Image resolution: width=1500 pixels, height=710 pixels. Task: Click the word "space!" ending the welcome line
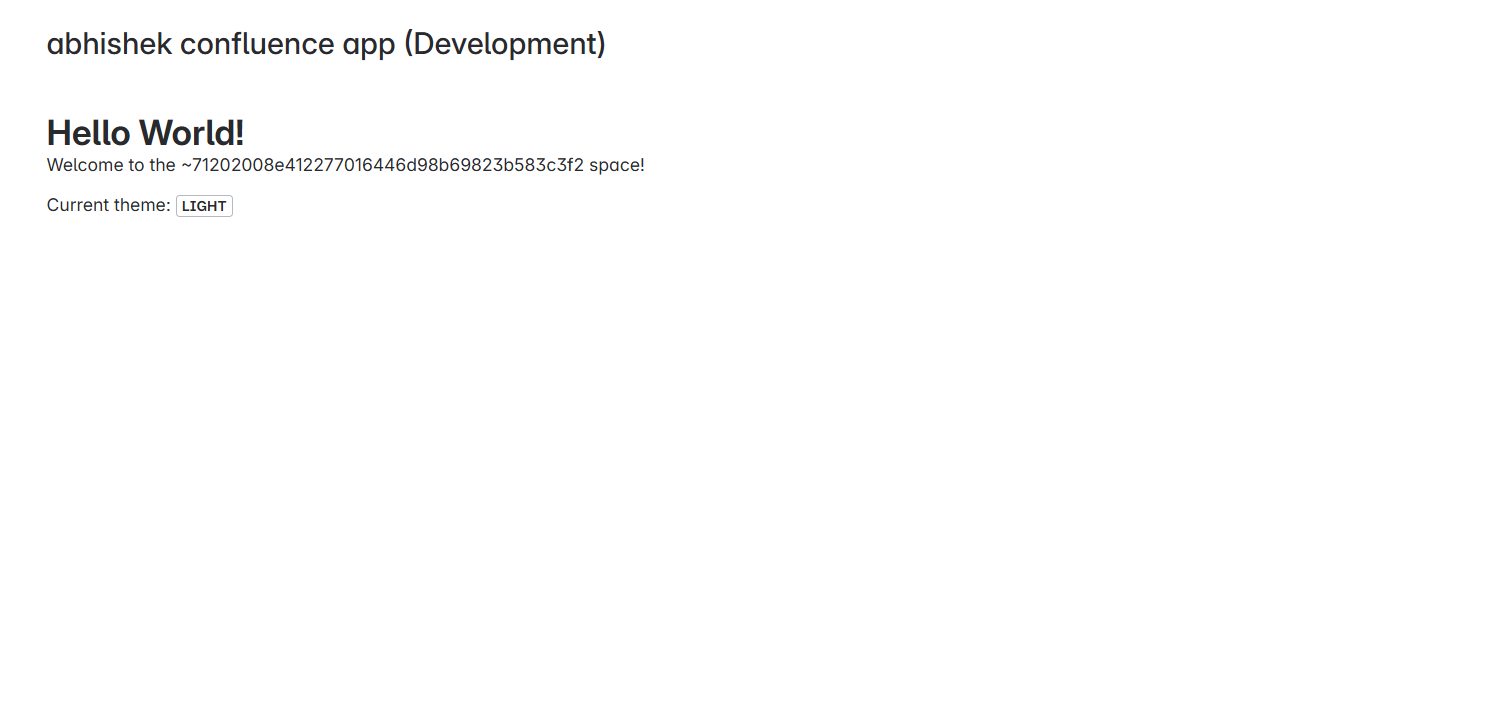pyautogui.click(x=617, y=166)
